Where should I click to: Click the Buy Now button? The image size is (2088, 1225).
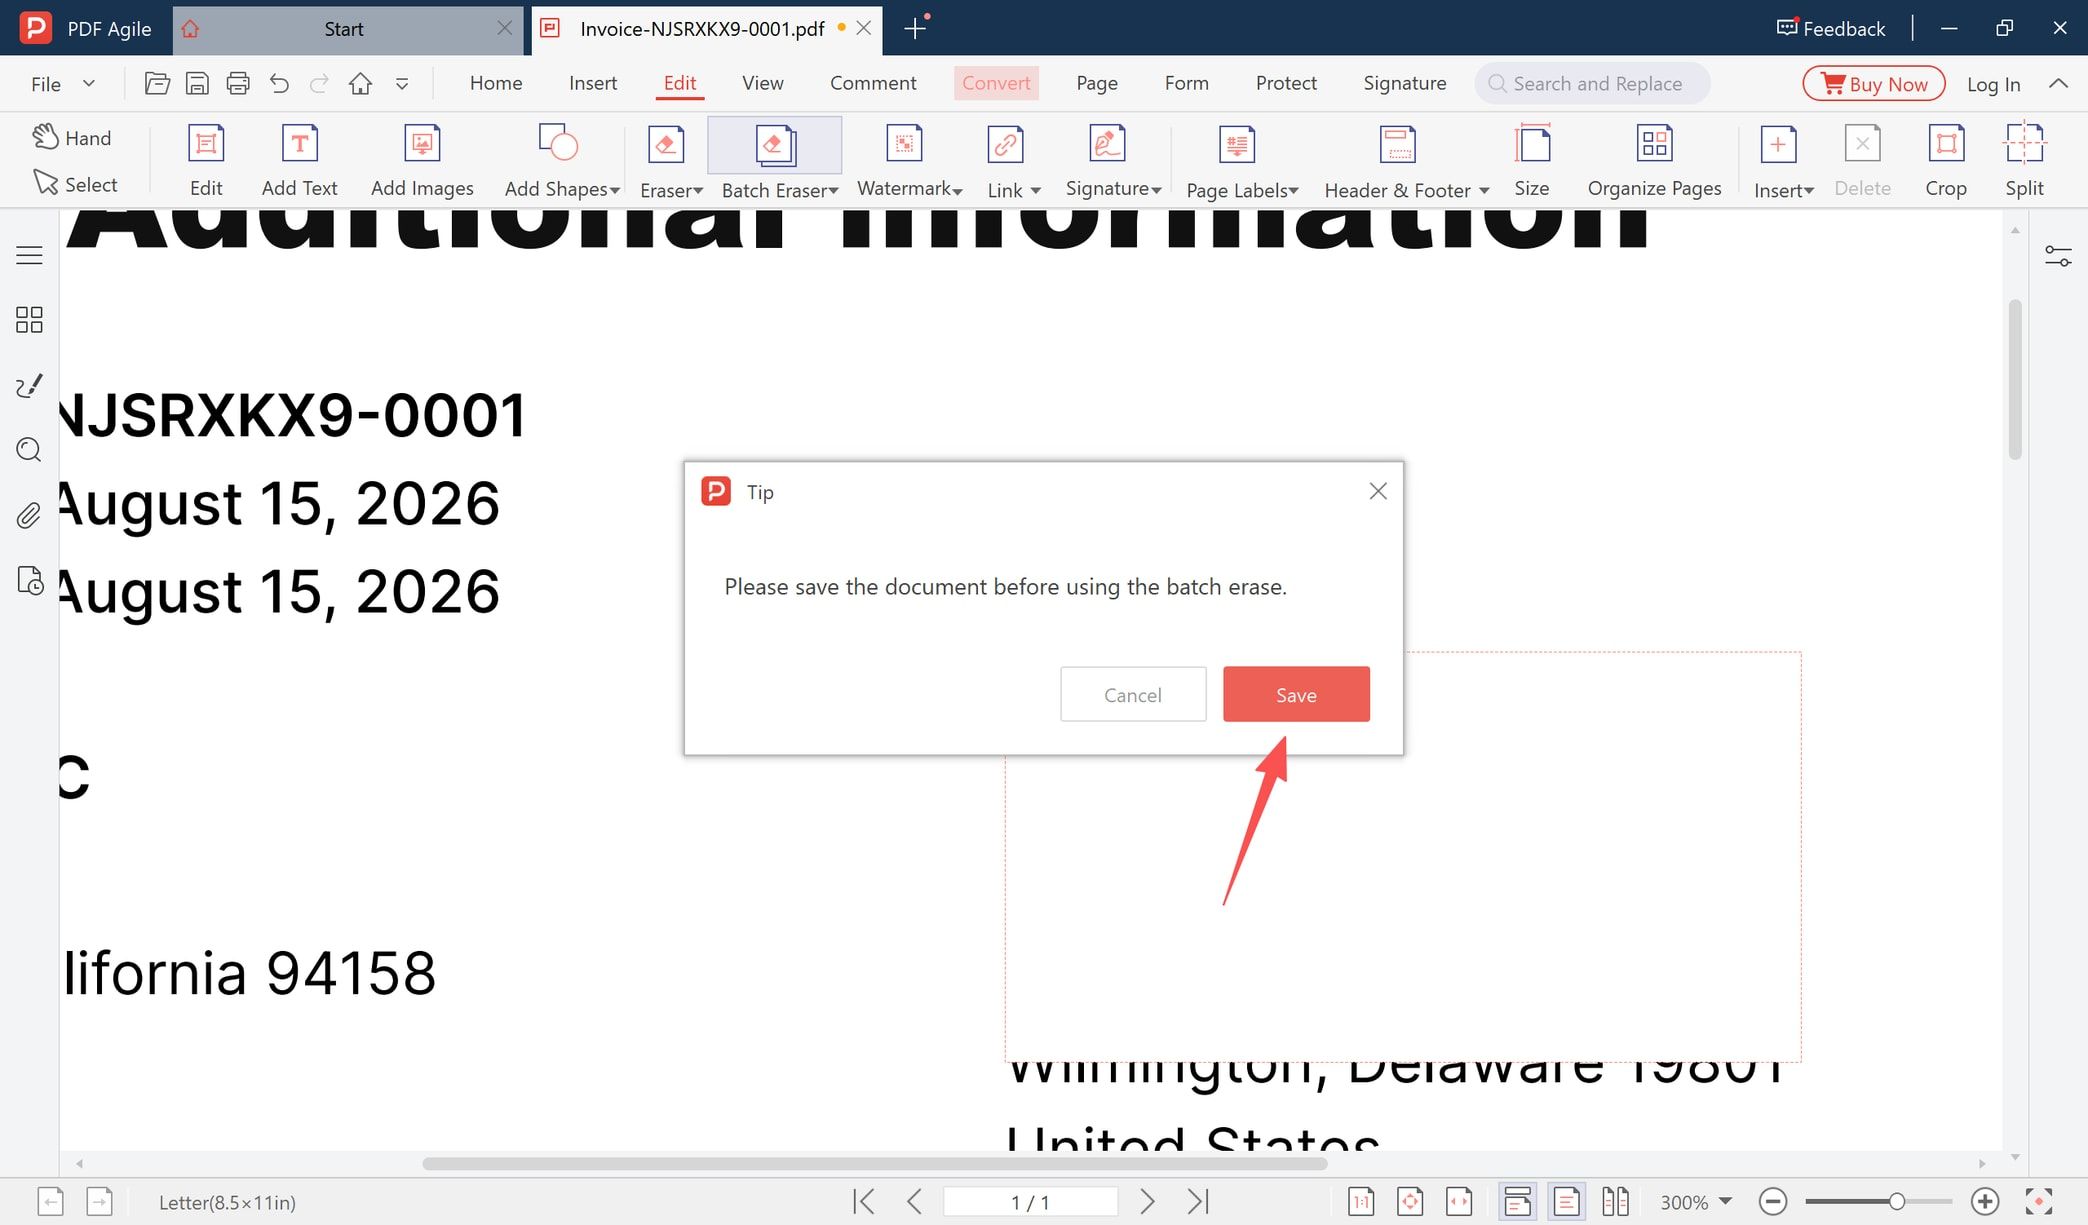[1874, 84]
